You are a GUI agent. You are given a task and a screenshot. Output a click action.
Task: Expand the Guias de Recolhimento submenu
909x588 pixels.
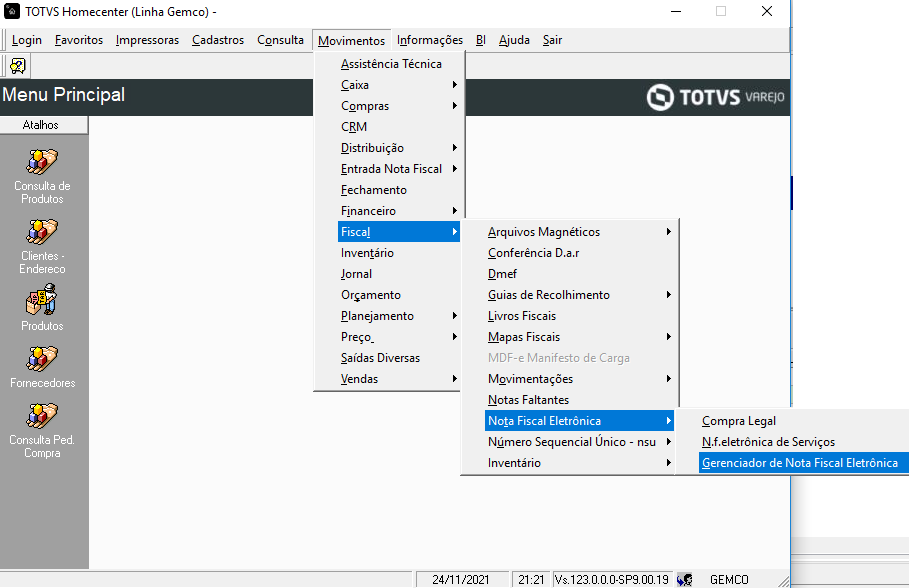(x=579, y=295)
